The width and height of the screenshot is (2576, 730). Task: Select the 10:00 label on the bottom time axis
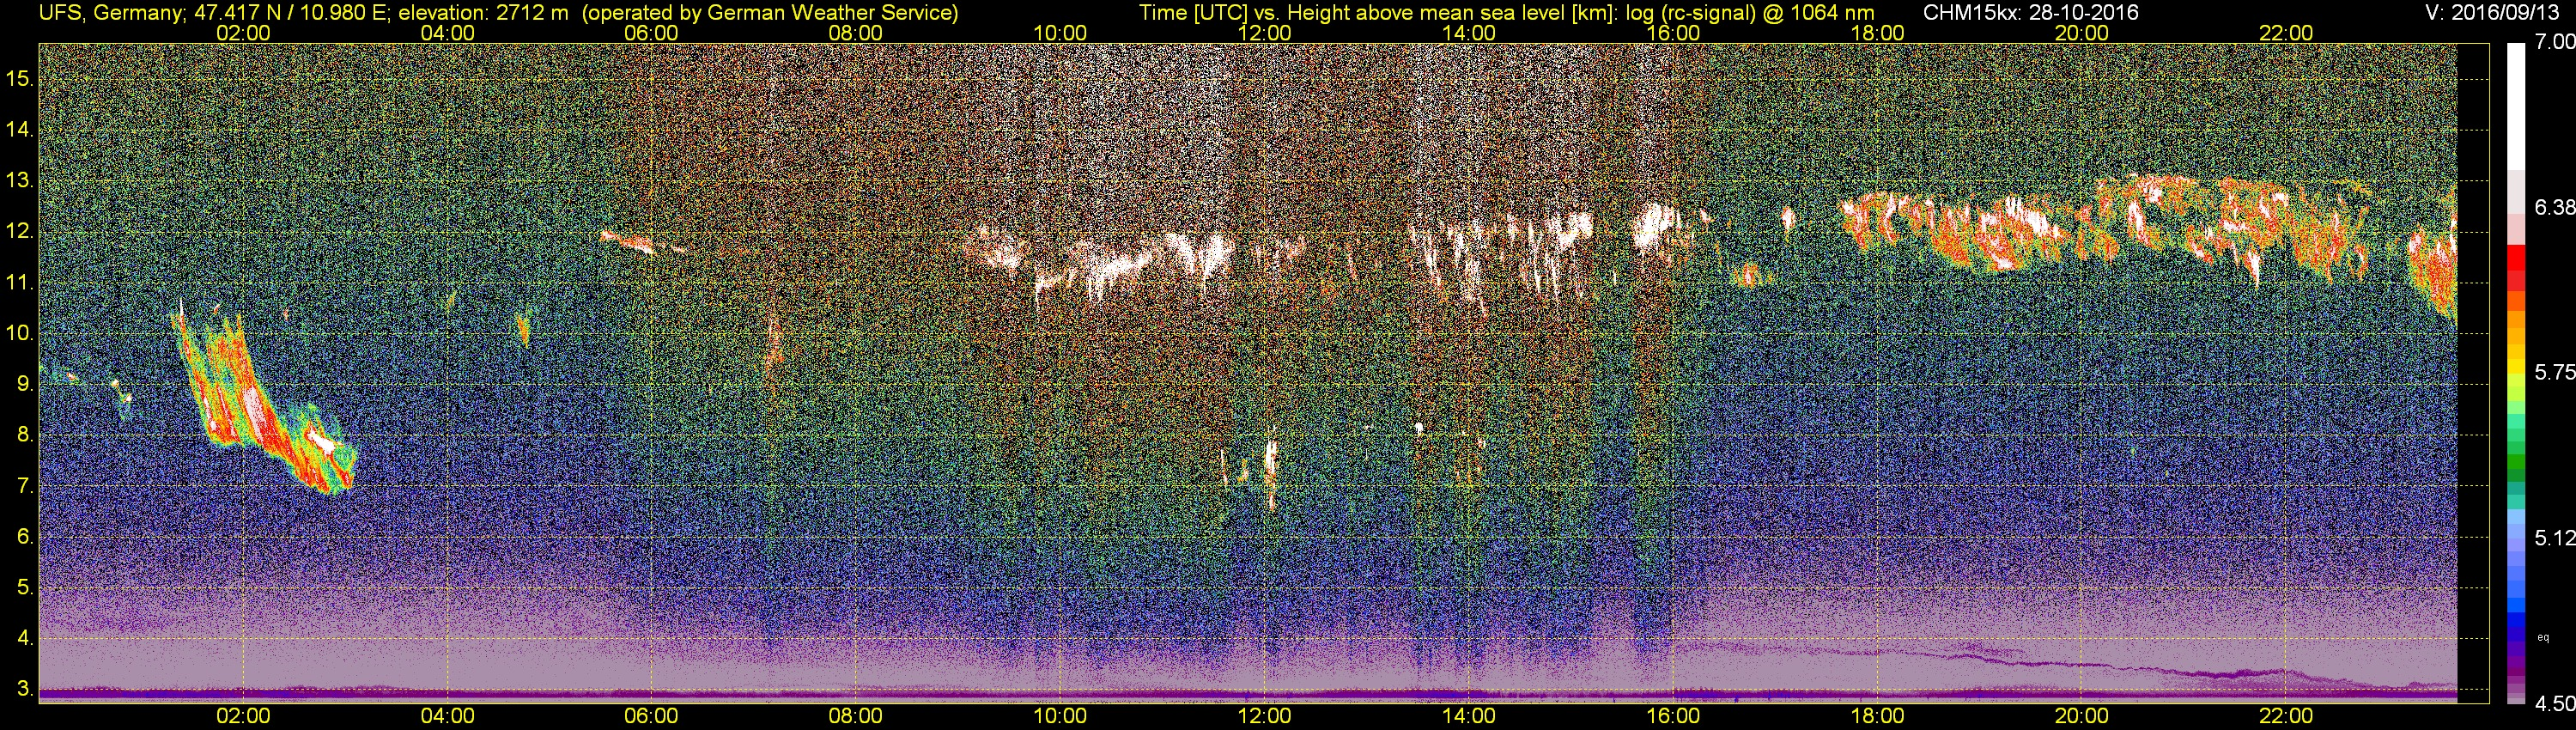pyautogui.click(x=1060, y=716)
